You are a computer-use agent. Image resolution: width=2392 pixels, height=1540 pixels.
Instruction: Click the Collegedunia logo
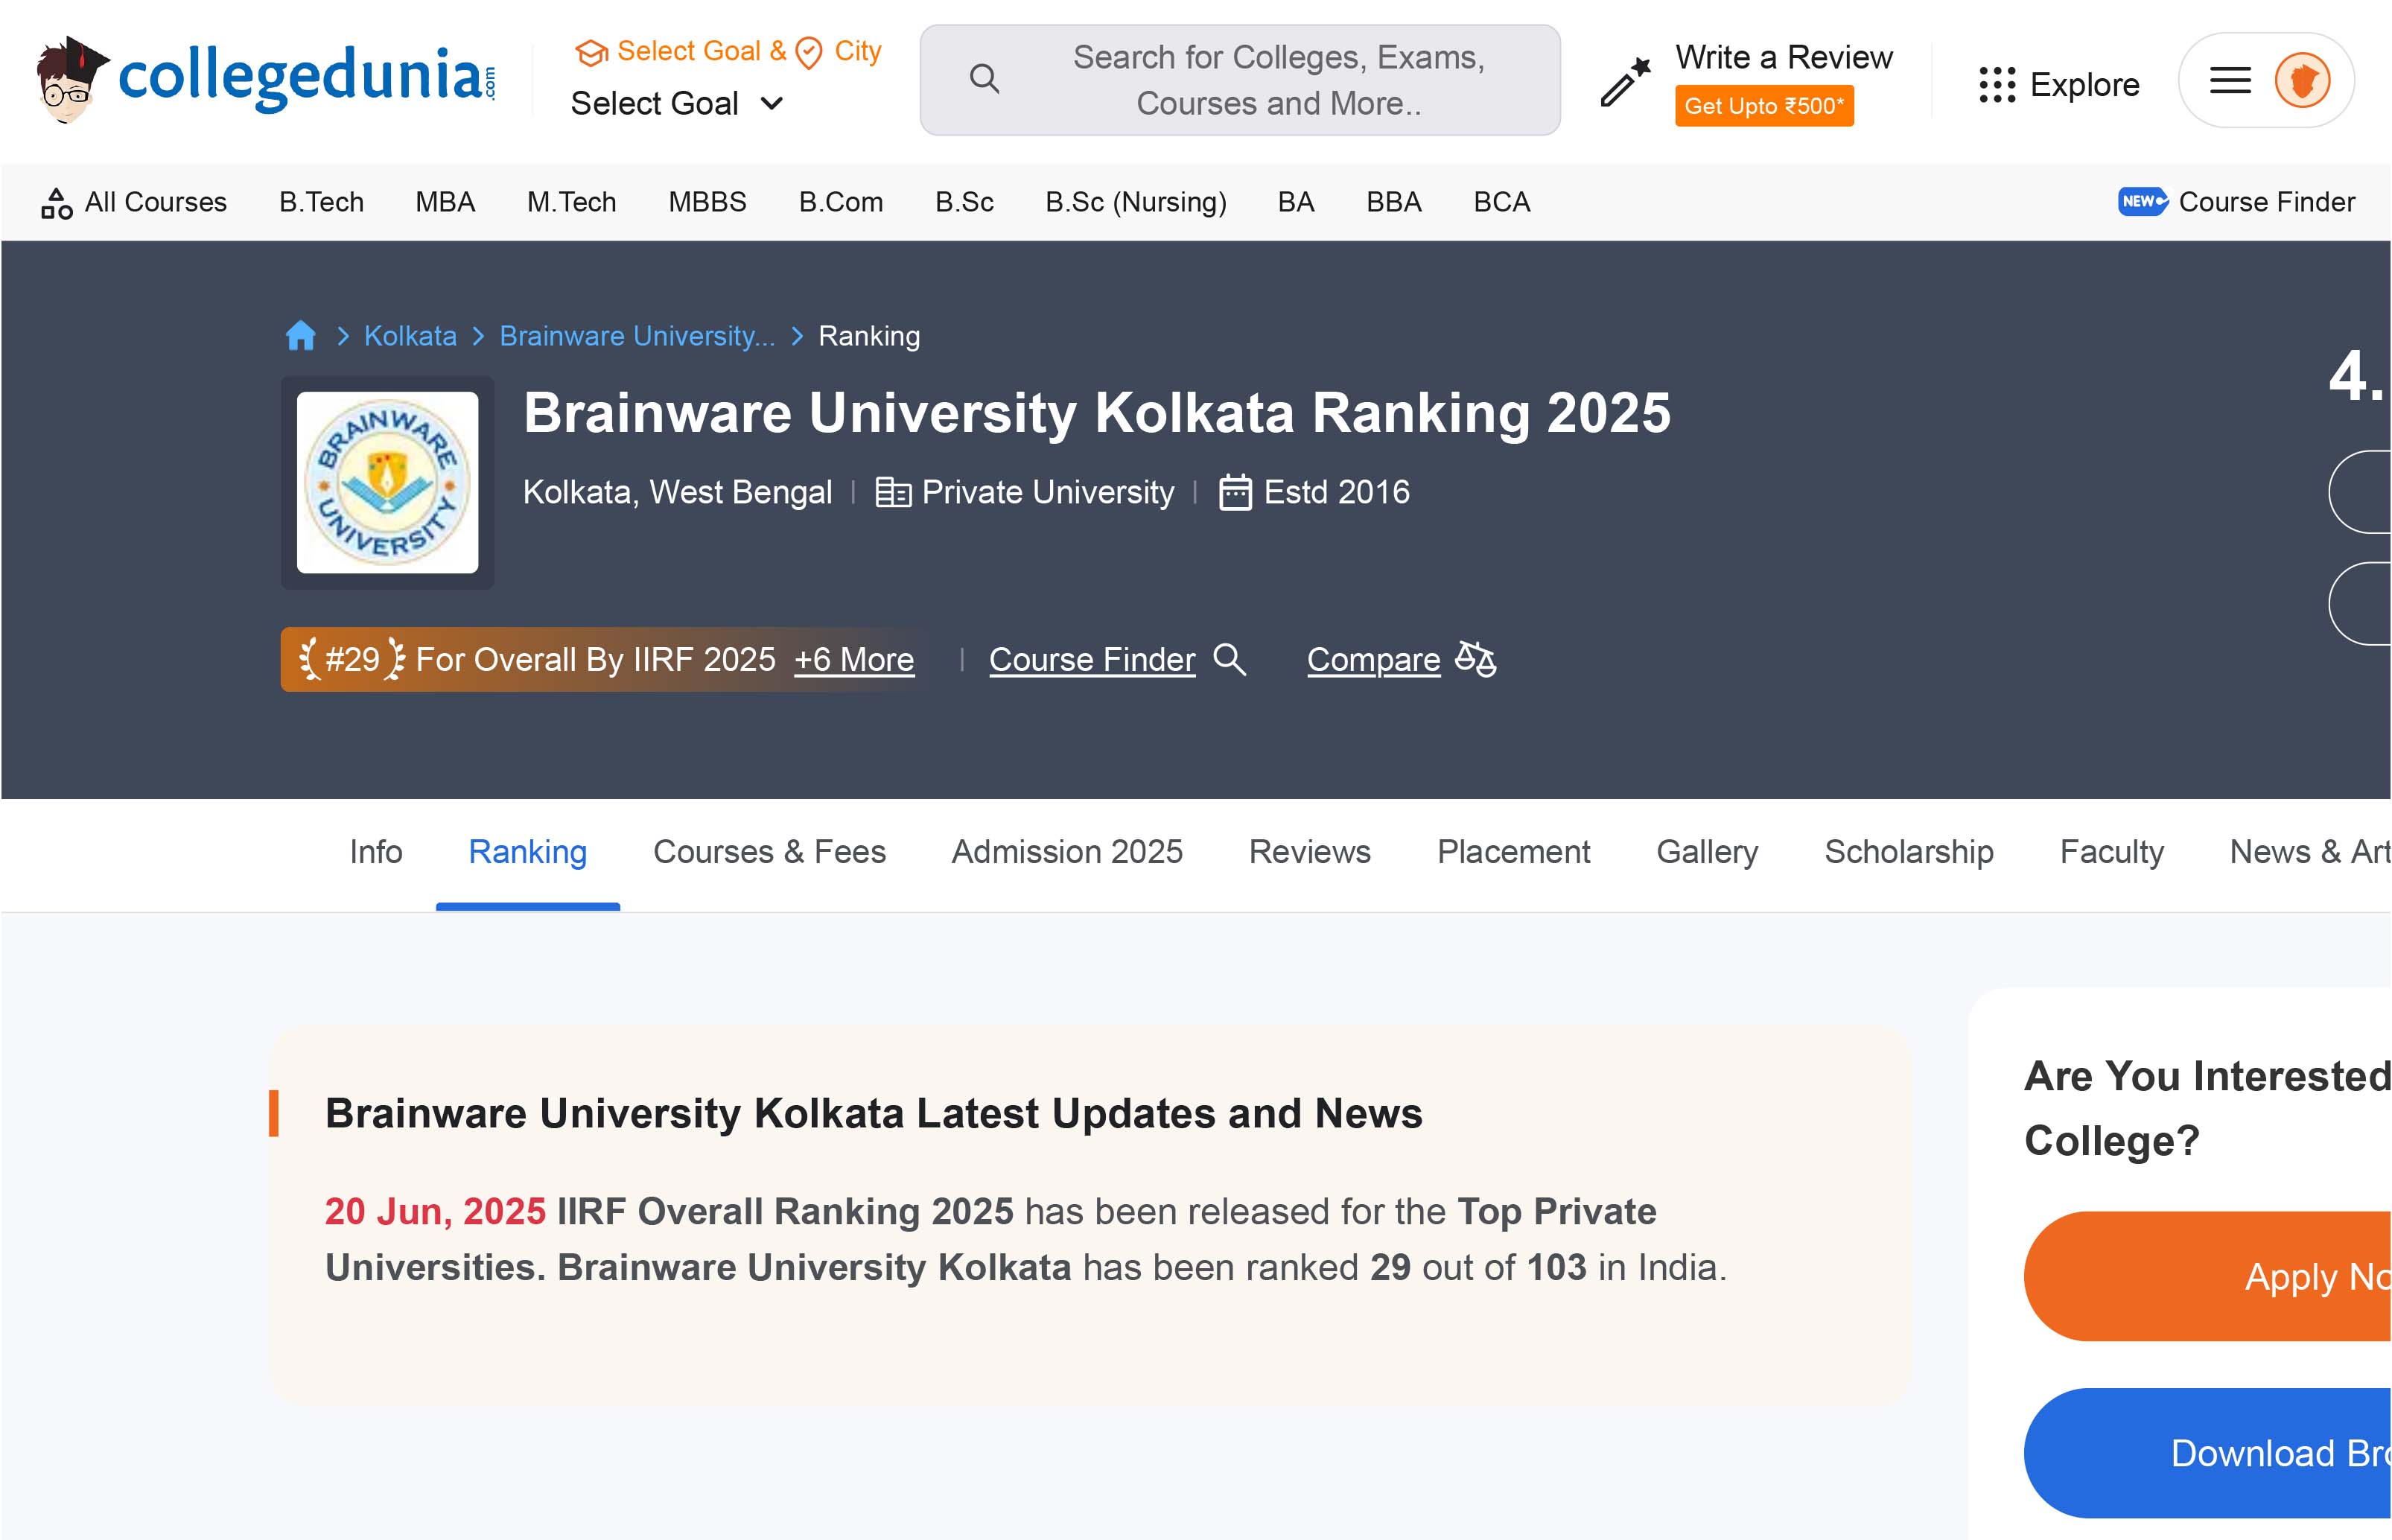pyautogui.click(x=266, y=79)
